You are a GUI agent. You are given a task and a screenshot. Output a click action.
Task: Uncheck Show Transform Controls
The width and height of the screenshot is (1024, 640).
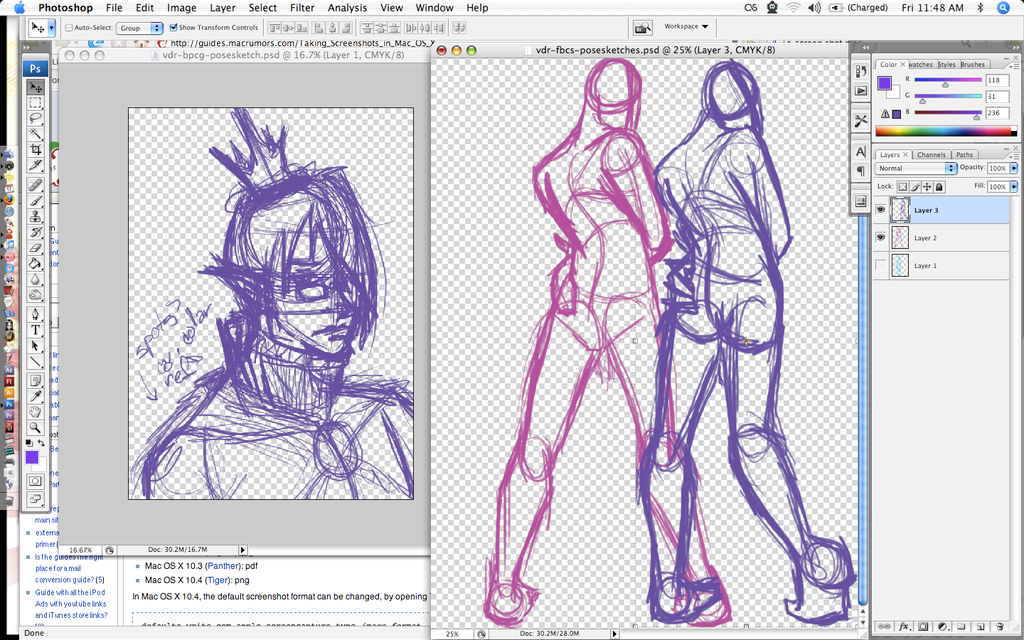(x=173, y=27)
